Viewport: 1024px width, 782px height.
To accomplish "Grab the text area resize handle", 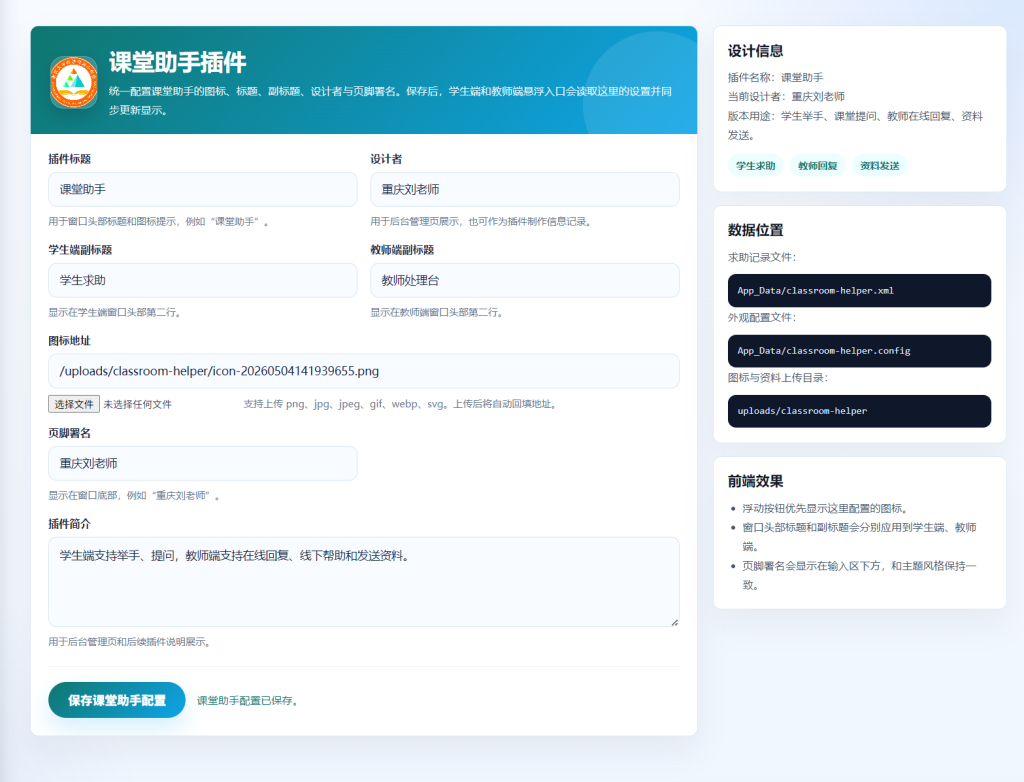I will tap(675, 622).
